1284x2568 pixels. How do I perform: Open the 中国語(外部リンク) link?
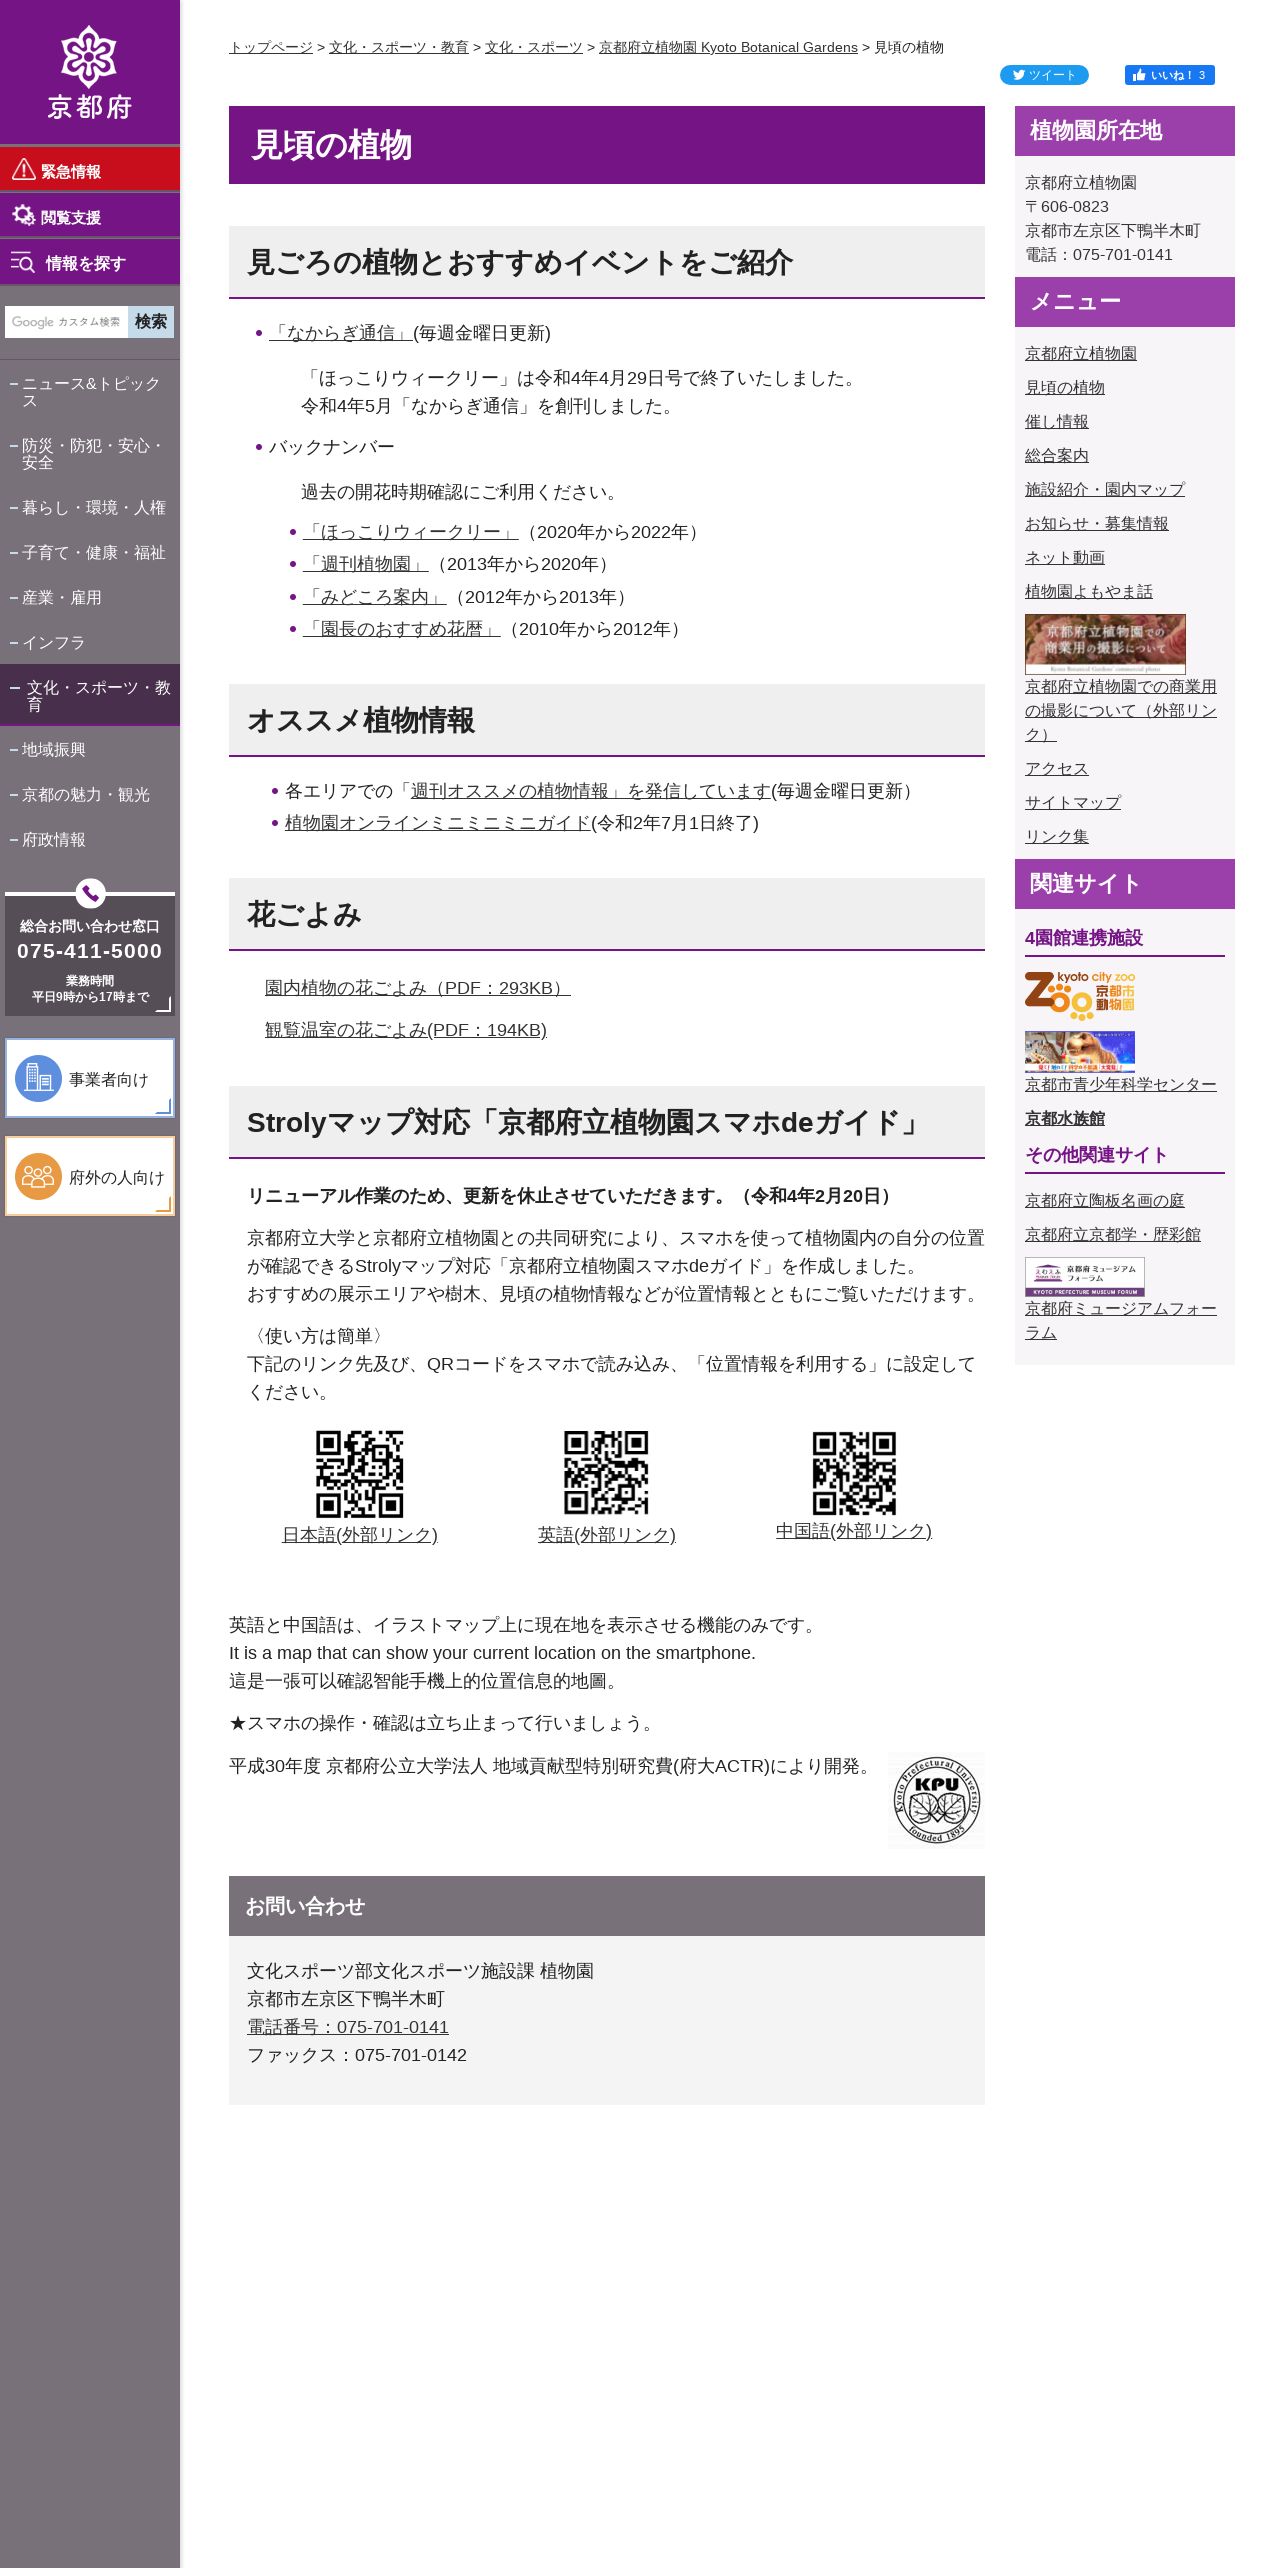pyautogui.click(x=854, y=1531)
